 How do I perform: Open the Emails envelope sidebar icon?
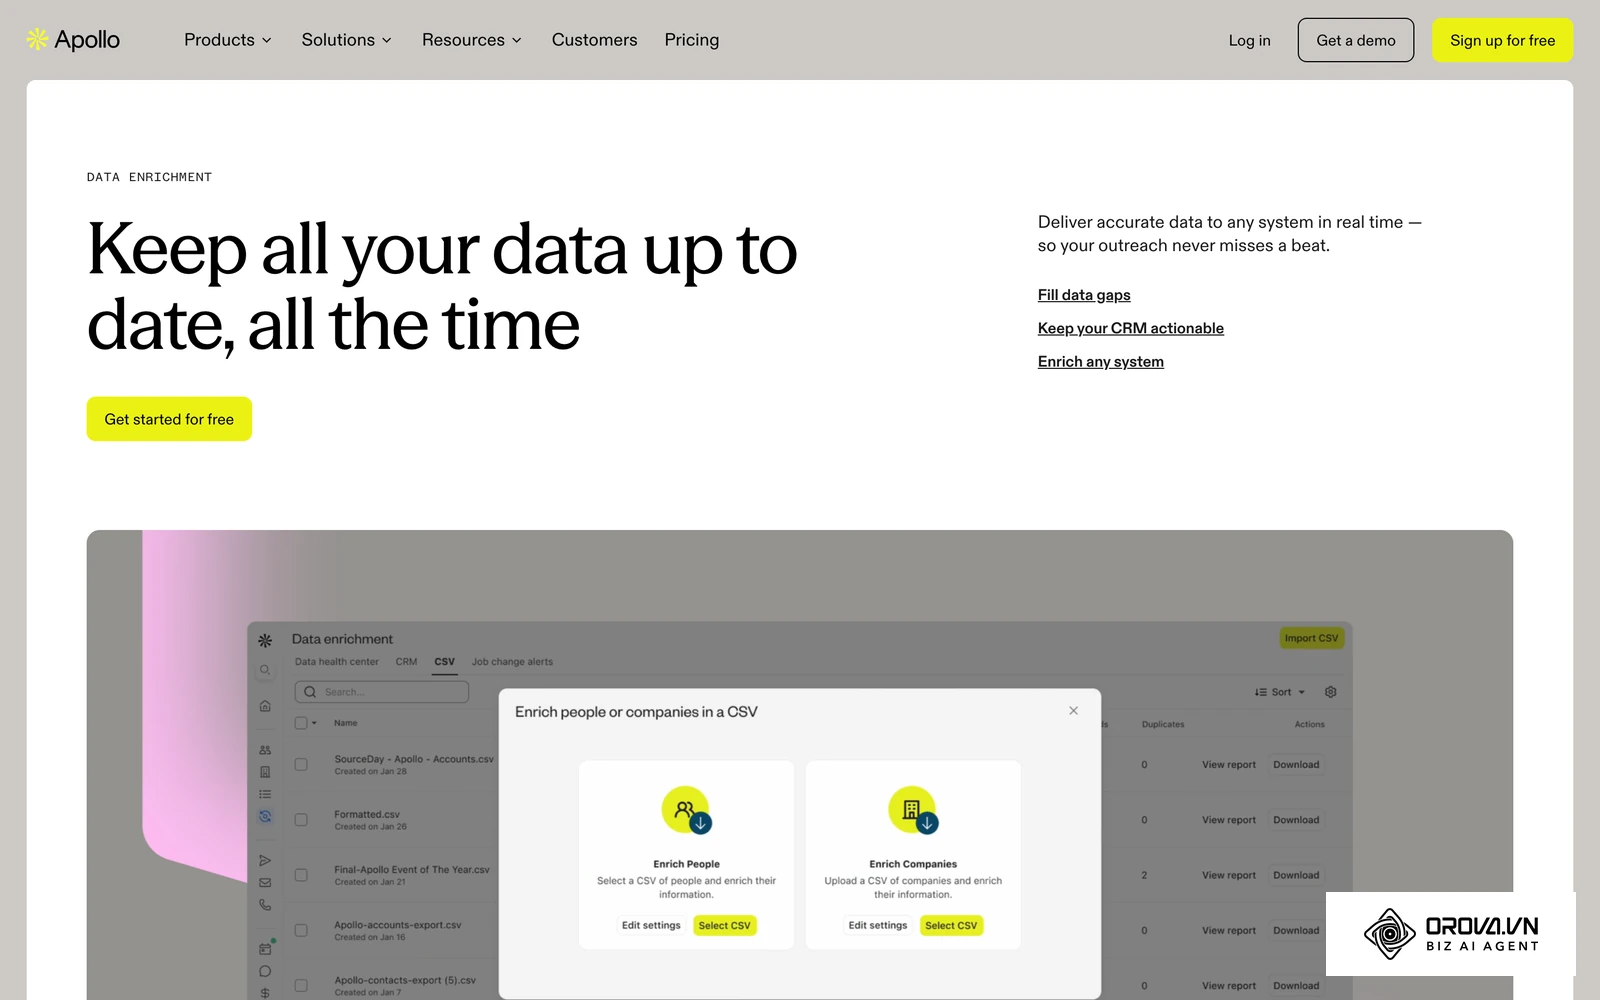265,882
